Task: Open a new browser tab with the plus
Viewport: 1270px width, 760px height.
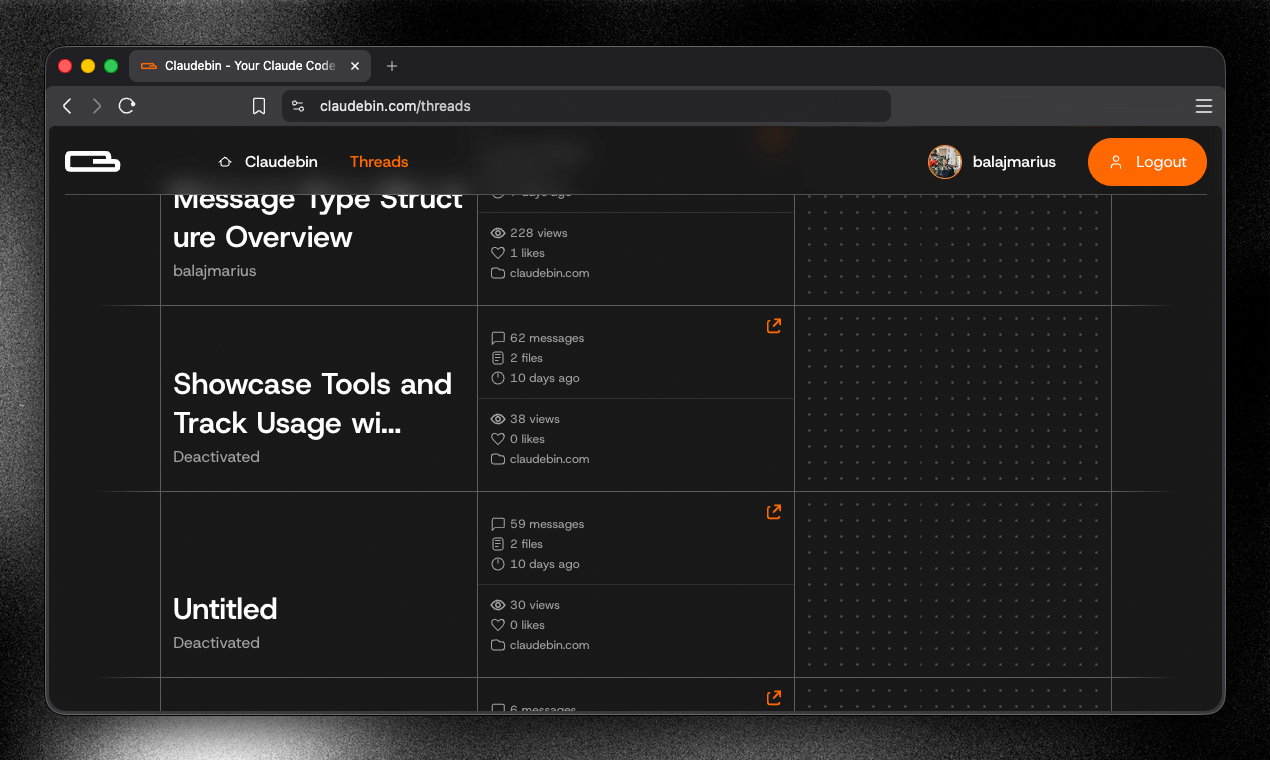Action: point(391,66)
